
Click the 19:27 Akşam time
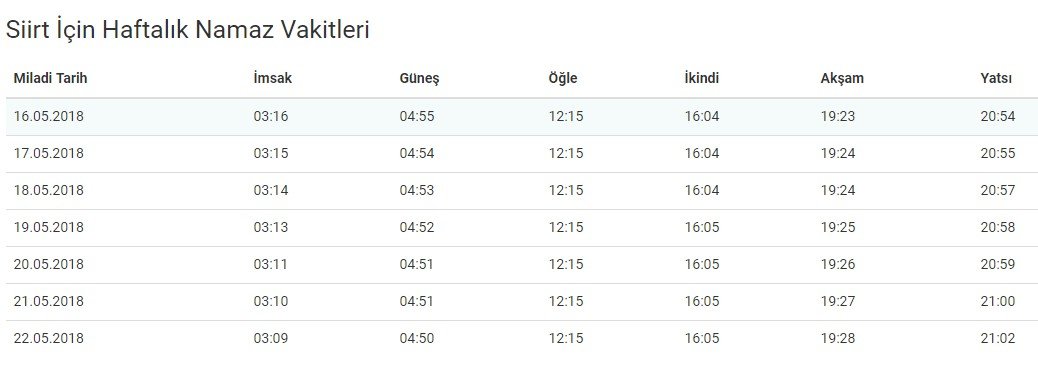(x=838, y=301)
